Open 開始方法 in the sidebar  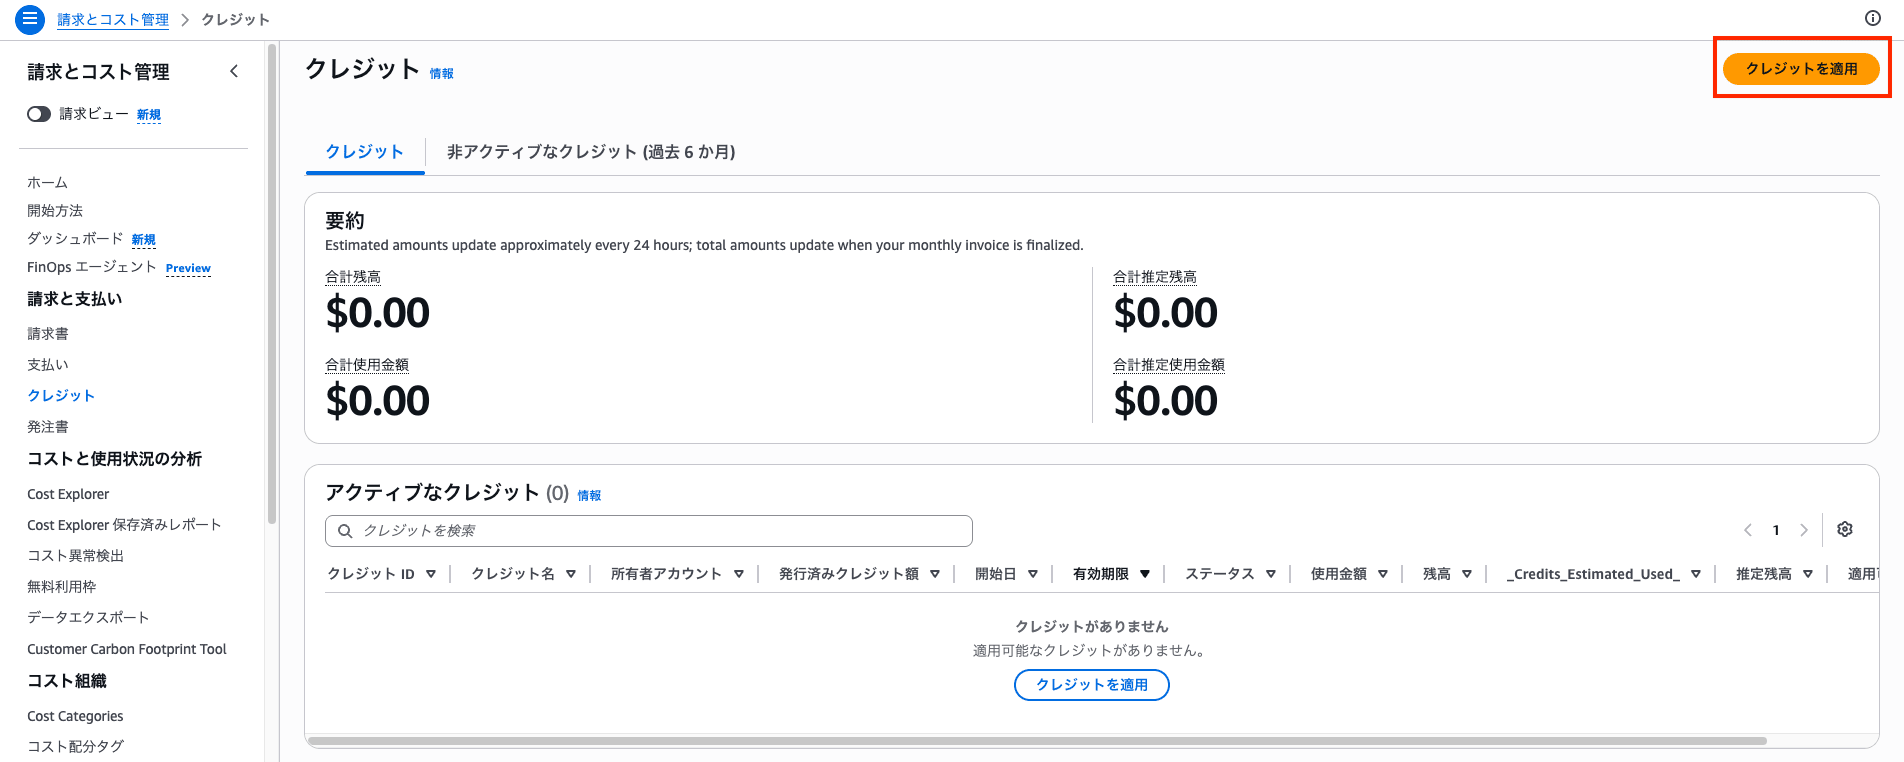coord(55,211)
